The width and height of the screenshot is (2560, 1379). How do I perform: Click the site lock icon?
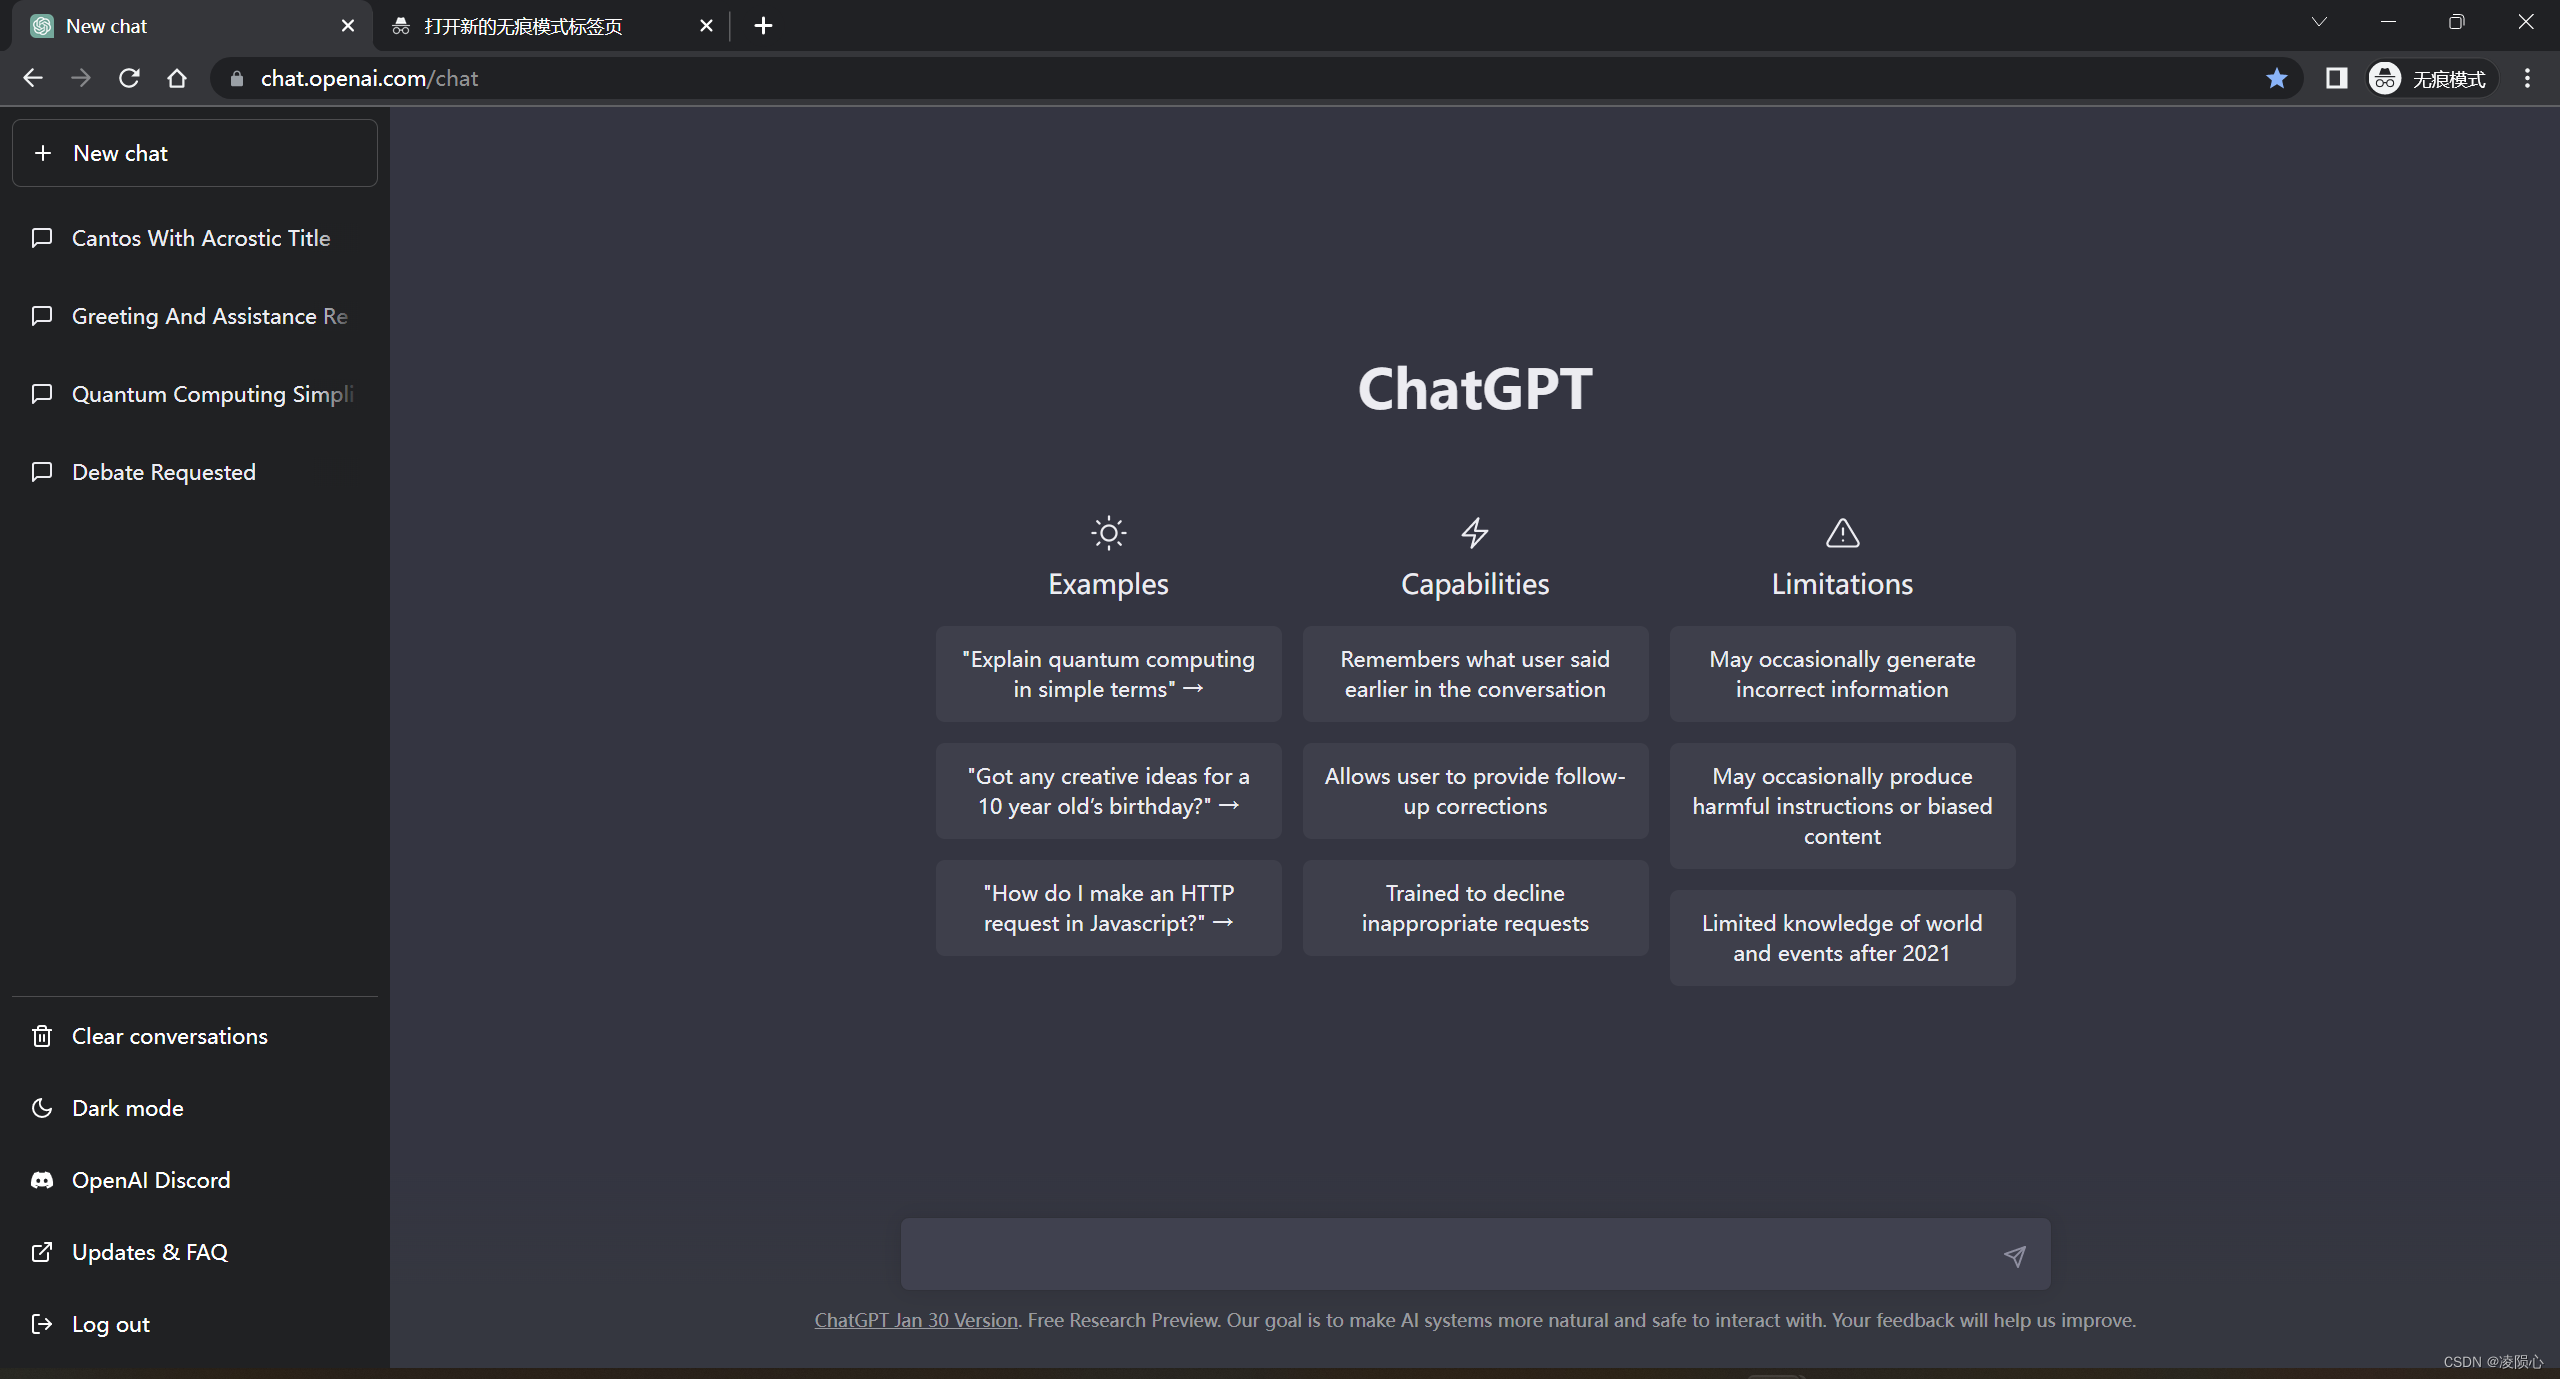point(237,78)
